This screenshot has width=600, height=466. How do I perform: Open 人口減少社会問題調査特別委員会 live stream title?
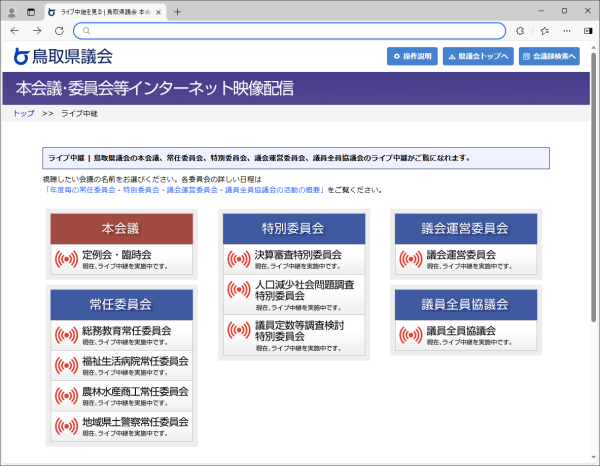pyautogui.click(x=305, y=290)
